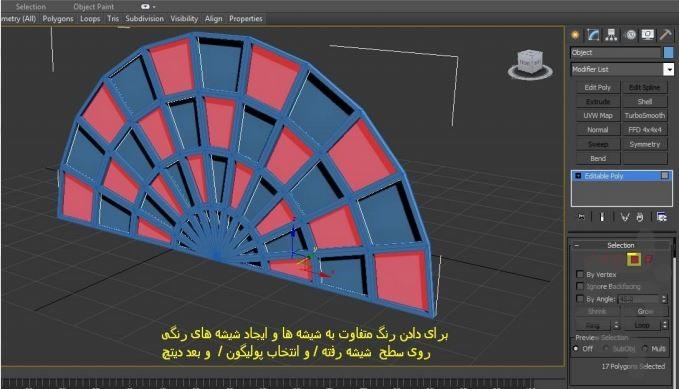
Task: Click the Shell modifier button
Action: click(x=644, y=101)
